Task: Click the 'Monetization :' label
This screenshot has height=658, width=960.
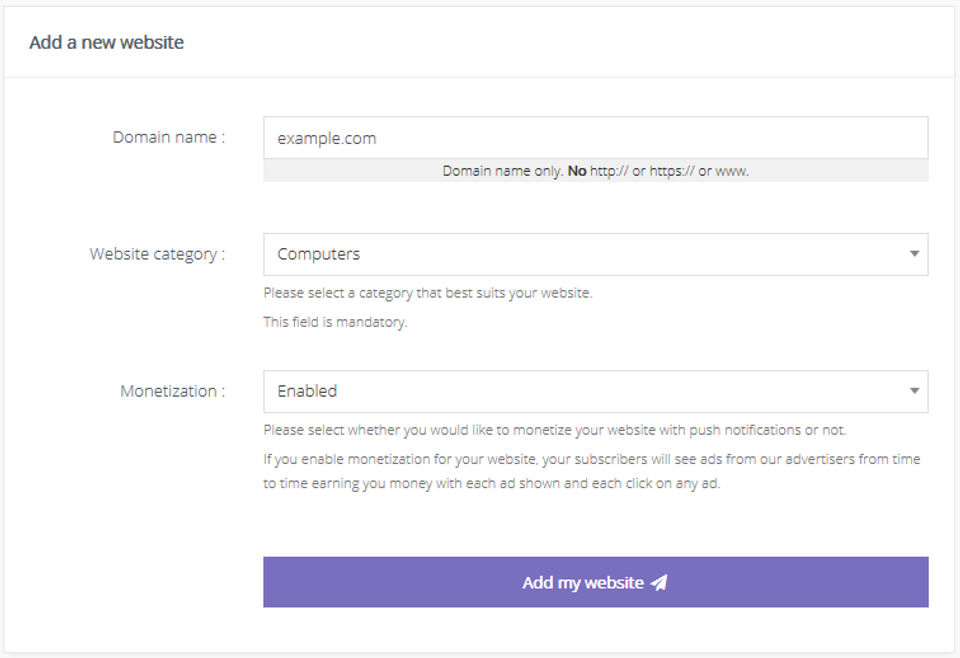Action: click(x=172, y=391)
